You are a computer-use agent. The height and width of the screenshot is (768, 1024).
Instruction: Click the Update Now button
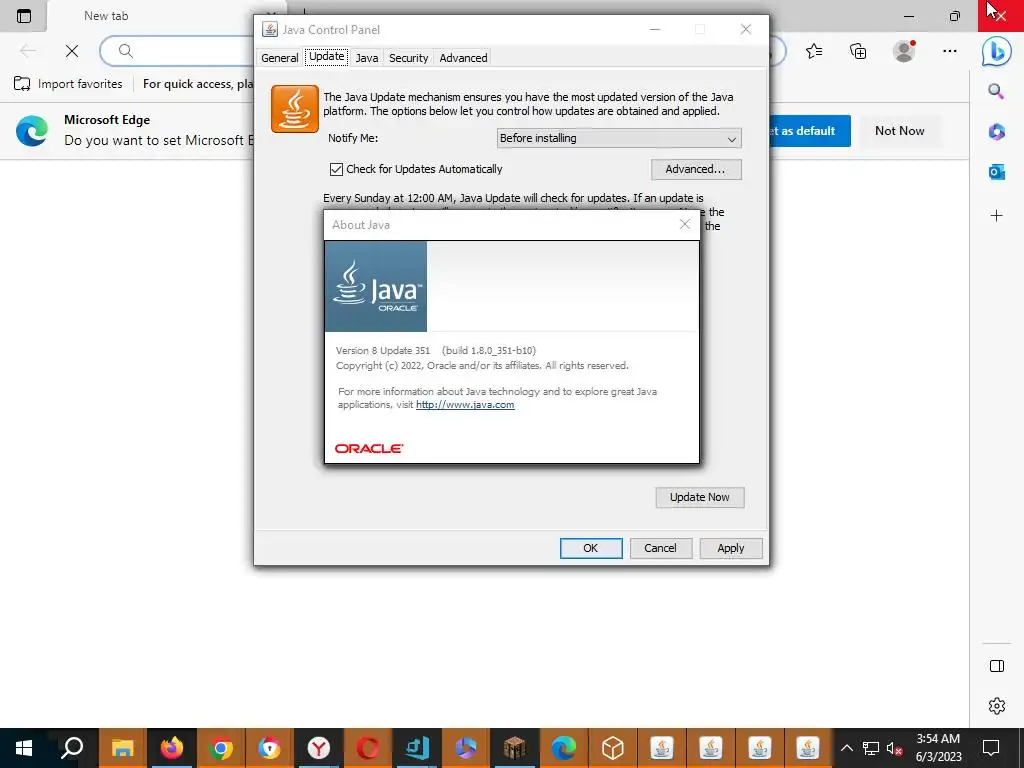699,497
